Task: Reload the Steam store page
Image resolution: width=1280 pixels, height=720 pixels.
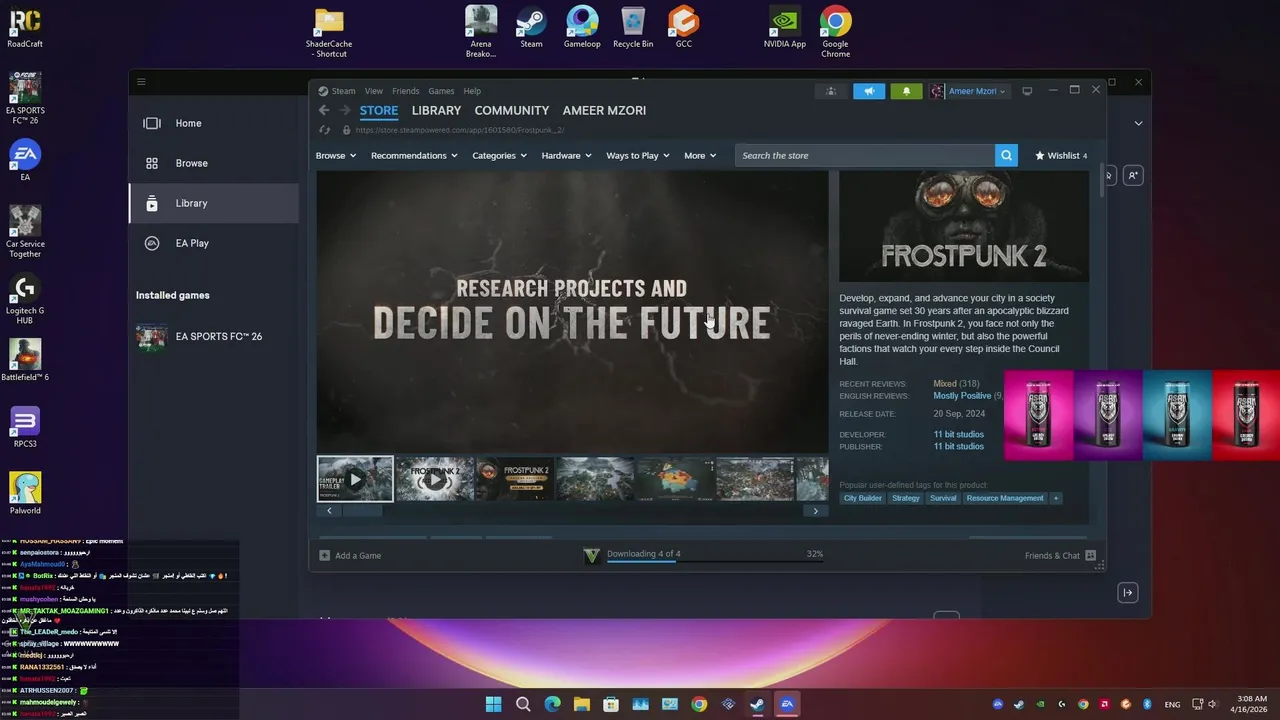Action: 324,130
